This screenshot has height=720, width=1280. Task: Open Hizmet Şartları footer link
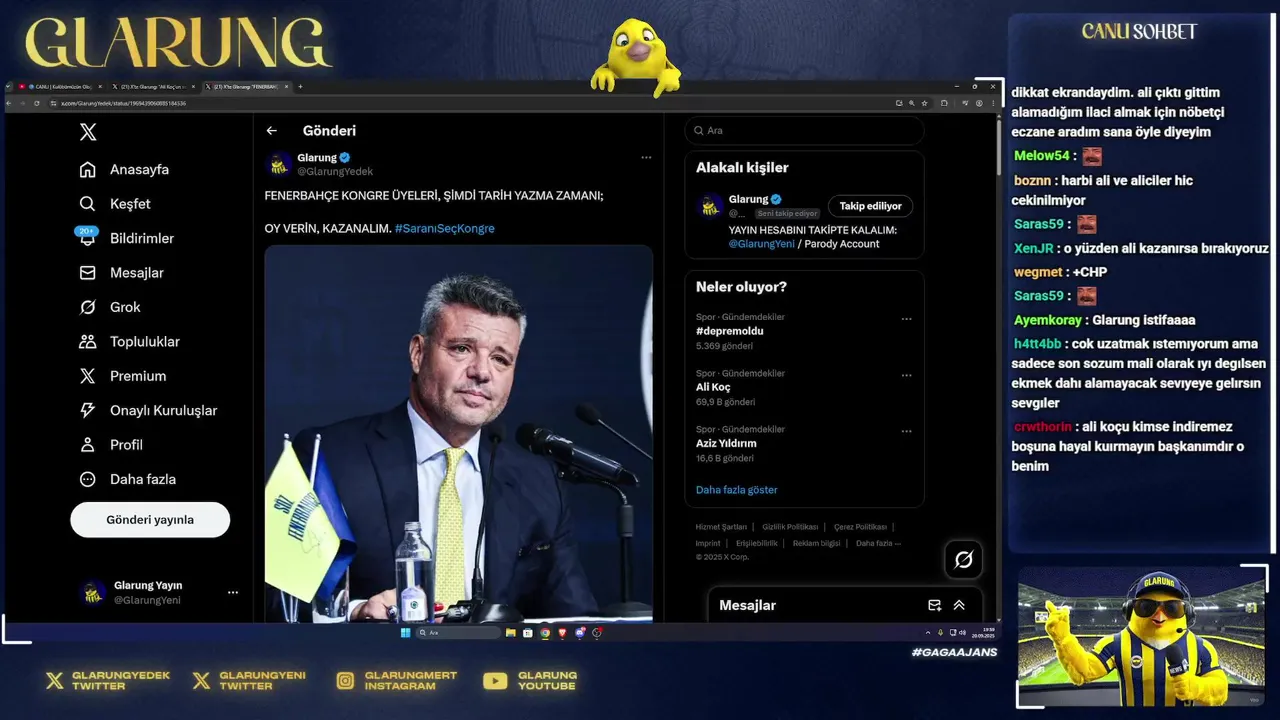[721, 527]
